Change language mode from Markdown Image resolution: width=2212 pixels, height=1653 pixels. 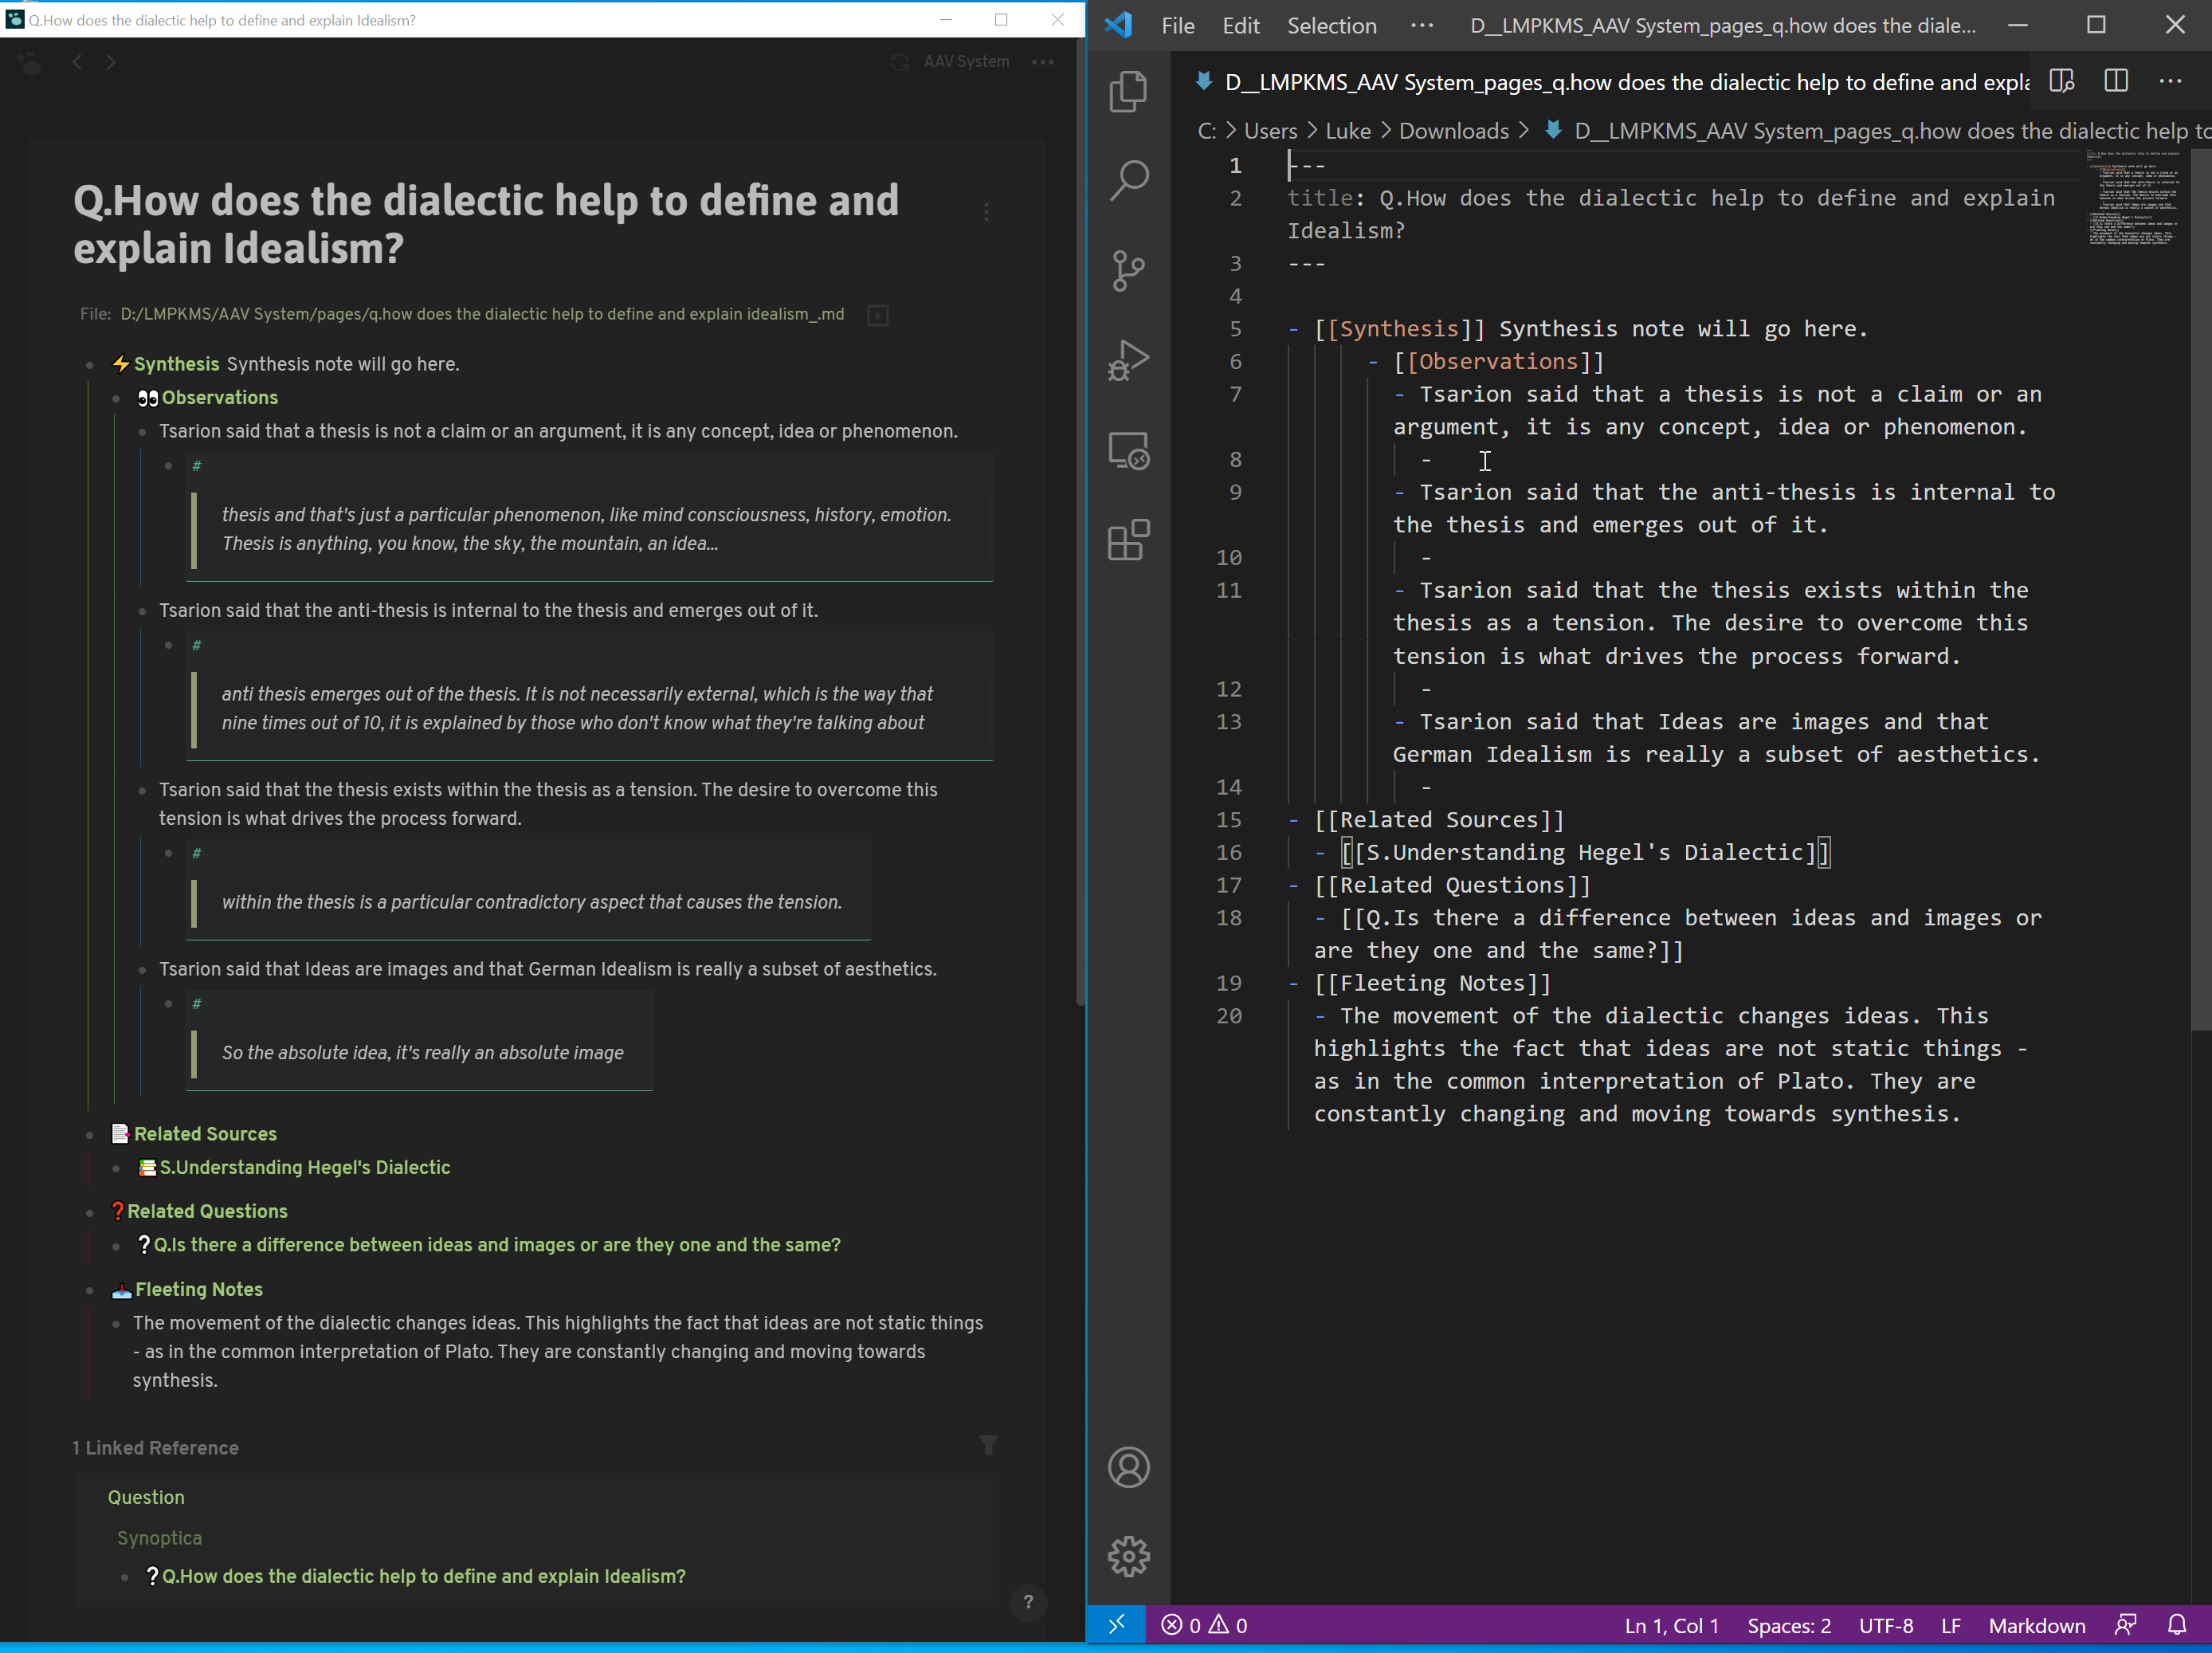point(2036,1625)
